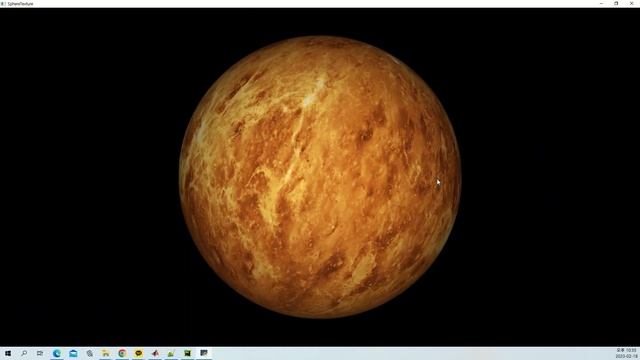Switch to the SphereTexture window taskbar icon
The width and height of the screenshot is (640, 360).
[204, 353]
